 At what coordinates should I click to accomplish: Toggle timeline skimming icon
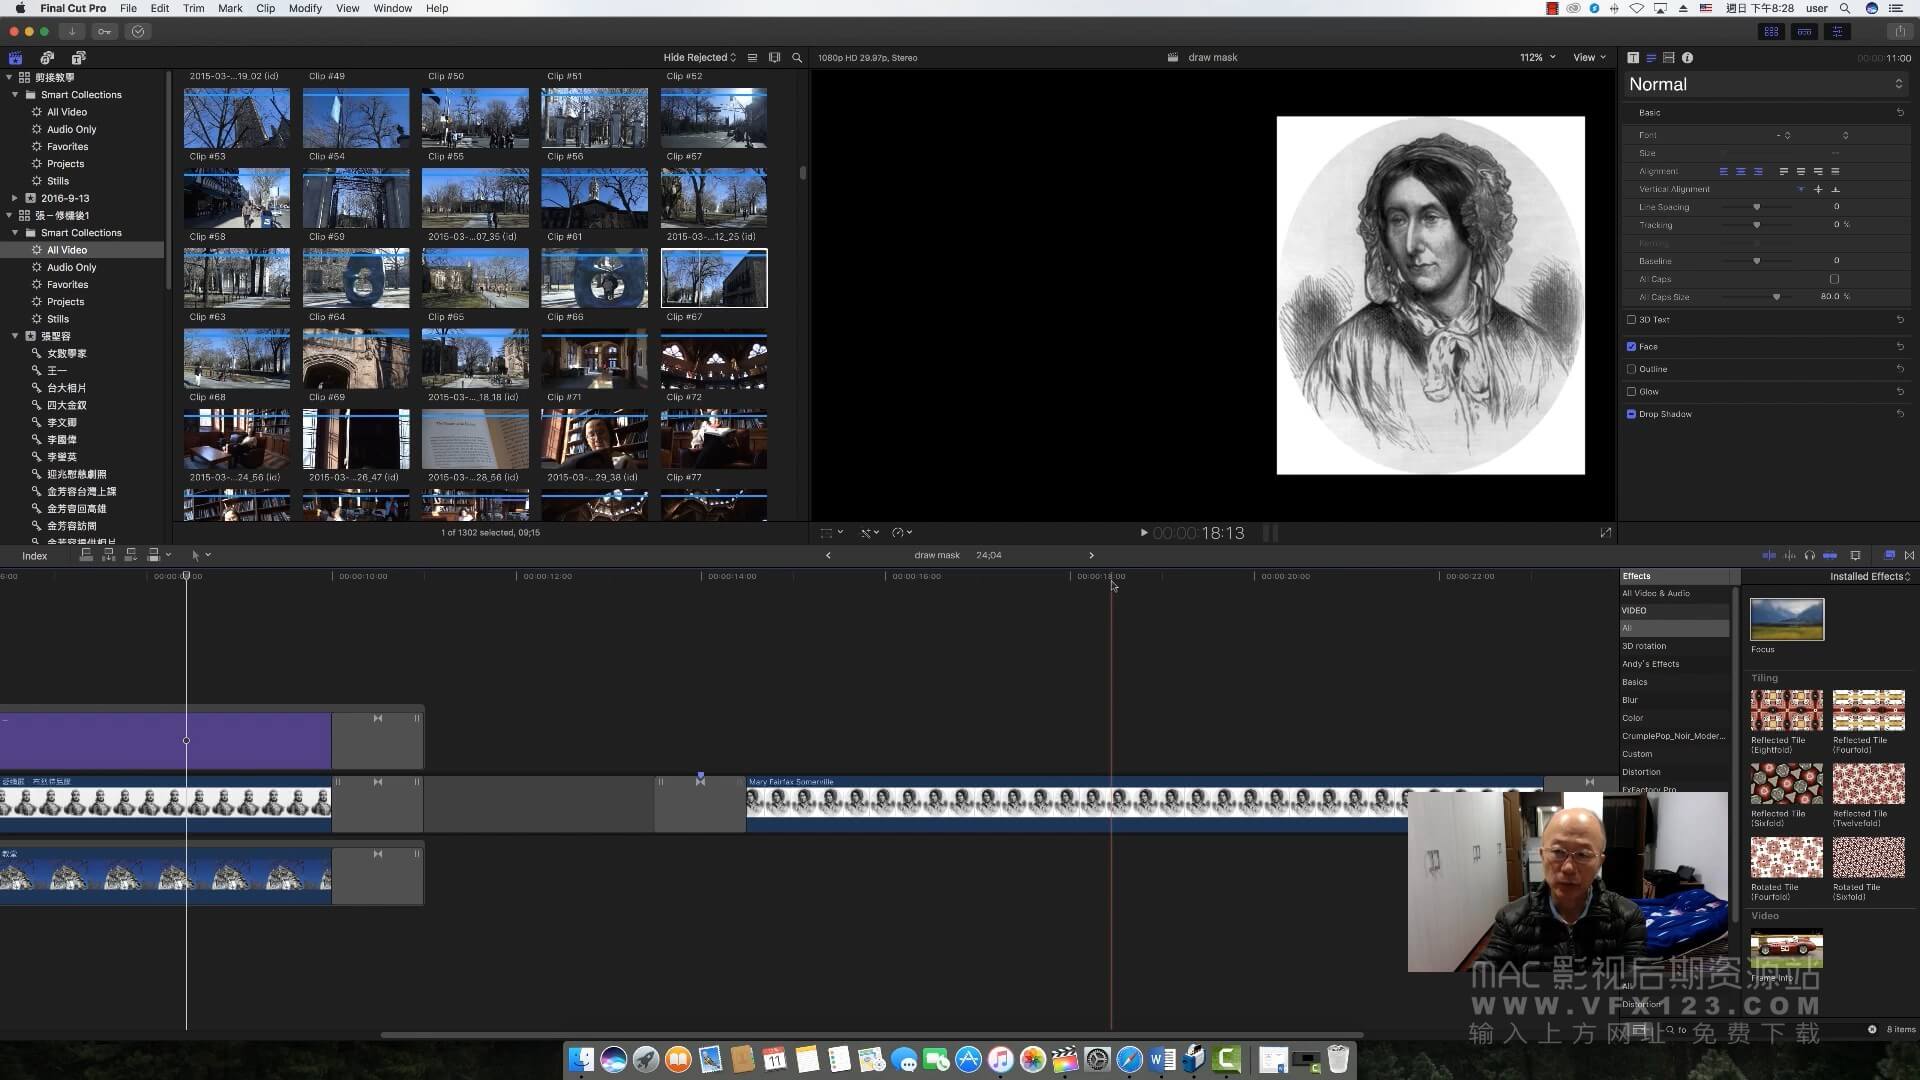1769,555
